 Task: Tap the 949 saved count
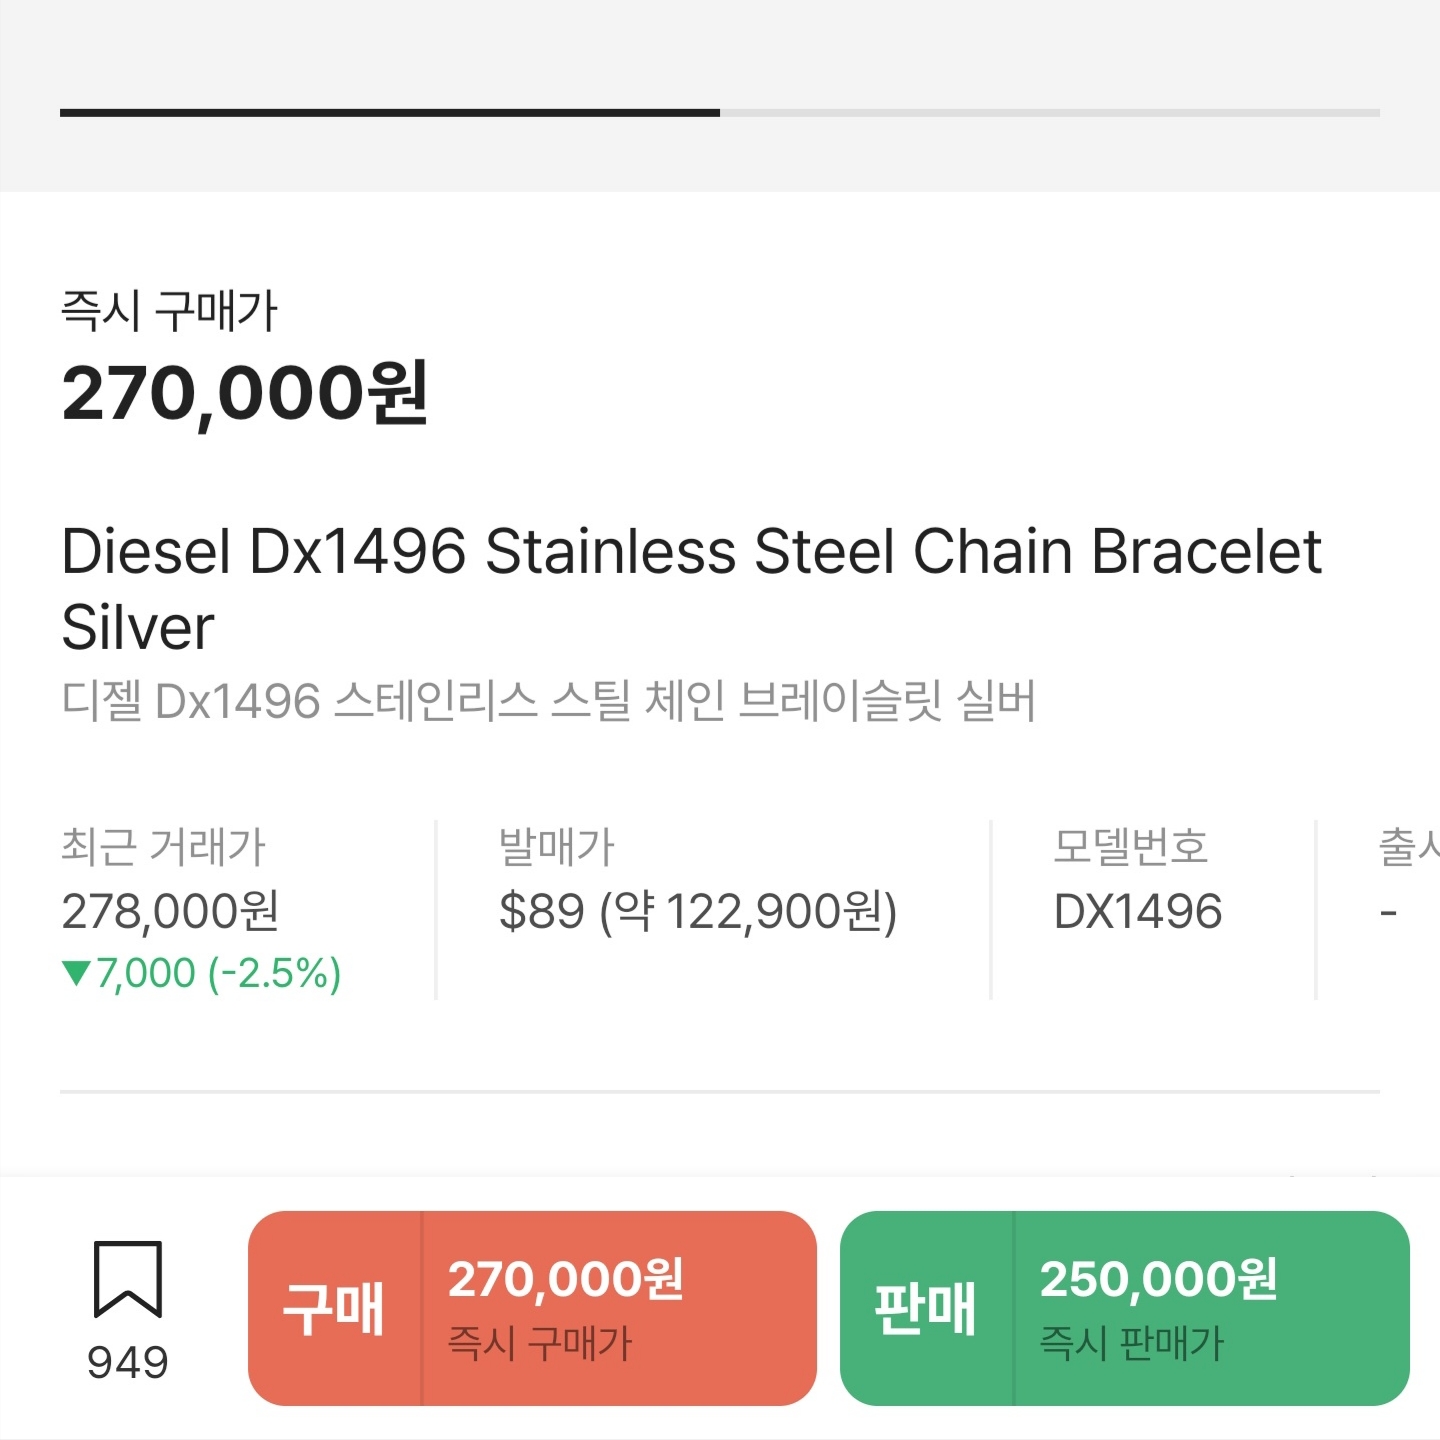tap(128, 1363)
